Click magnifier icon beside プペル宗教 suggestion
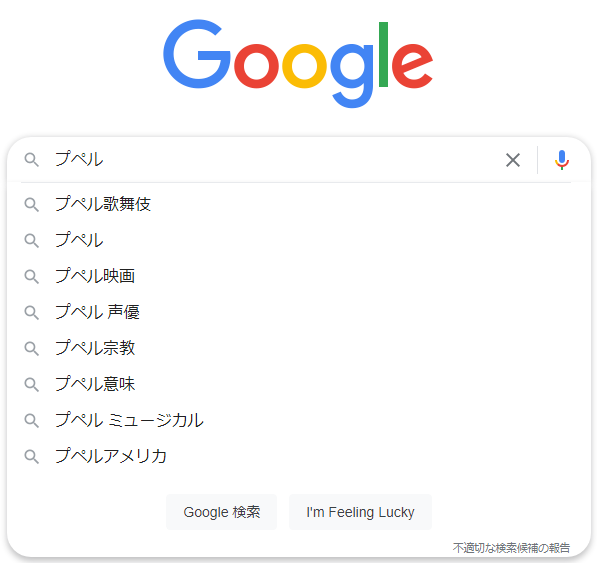The height and width of the screenshot is (563, 597). 32,348
